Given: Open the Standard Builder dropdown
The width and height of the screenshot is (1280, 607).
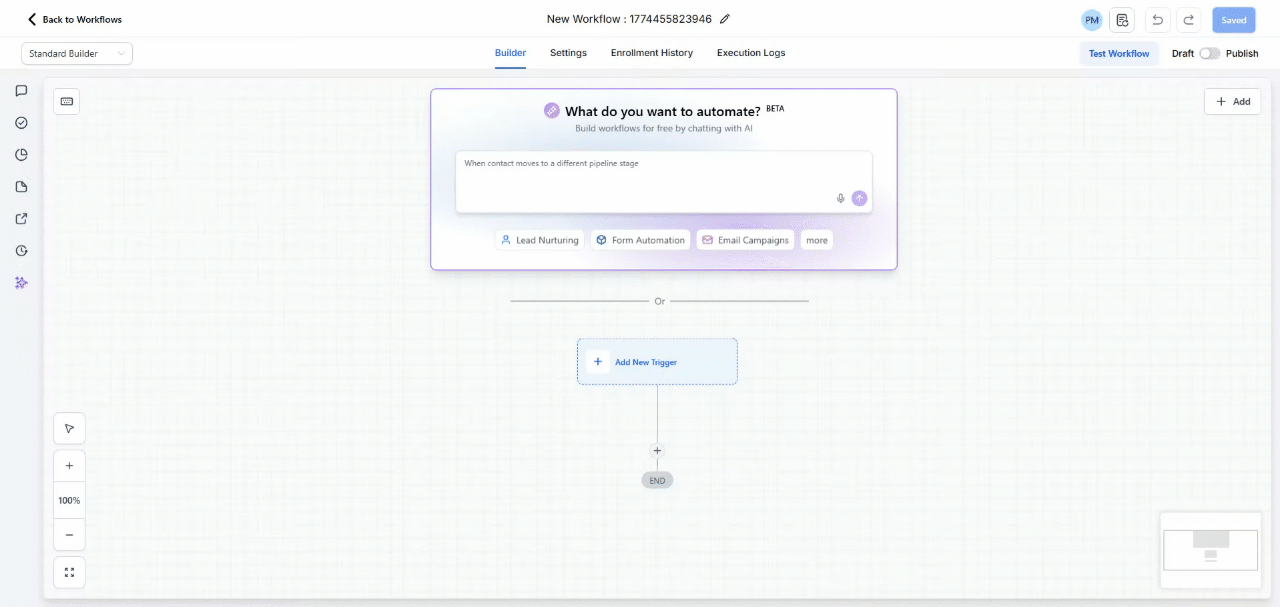Looking at the screenshot, I should click(x=77, y=54).
